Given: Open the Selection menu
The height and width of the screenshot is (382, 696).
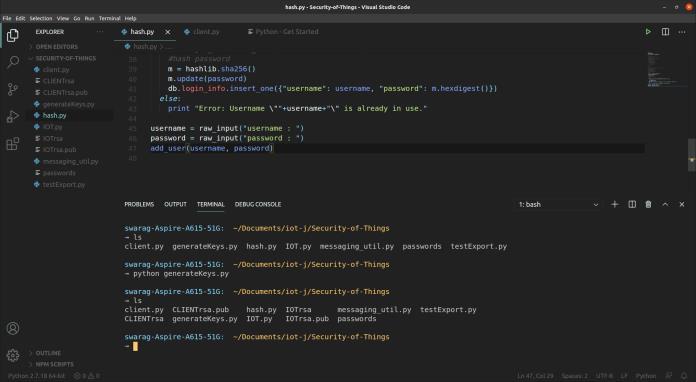Looking at the screenshot, I should [x=41, y=18].
